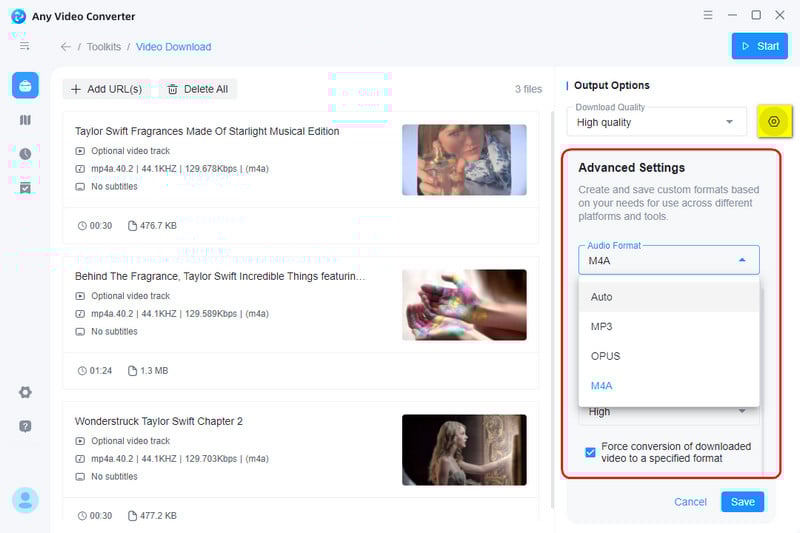Image resolution: width=800 pixels, height=533 pixels.
Task: Click title Taylor Swift Fragrances Made Of Starlight
Action: (207, 131)
